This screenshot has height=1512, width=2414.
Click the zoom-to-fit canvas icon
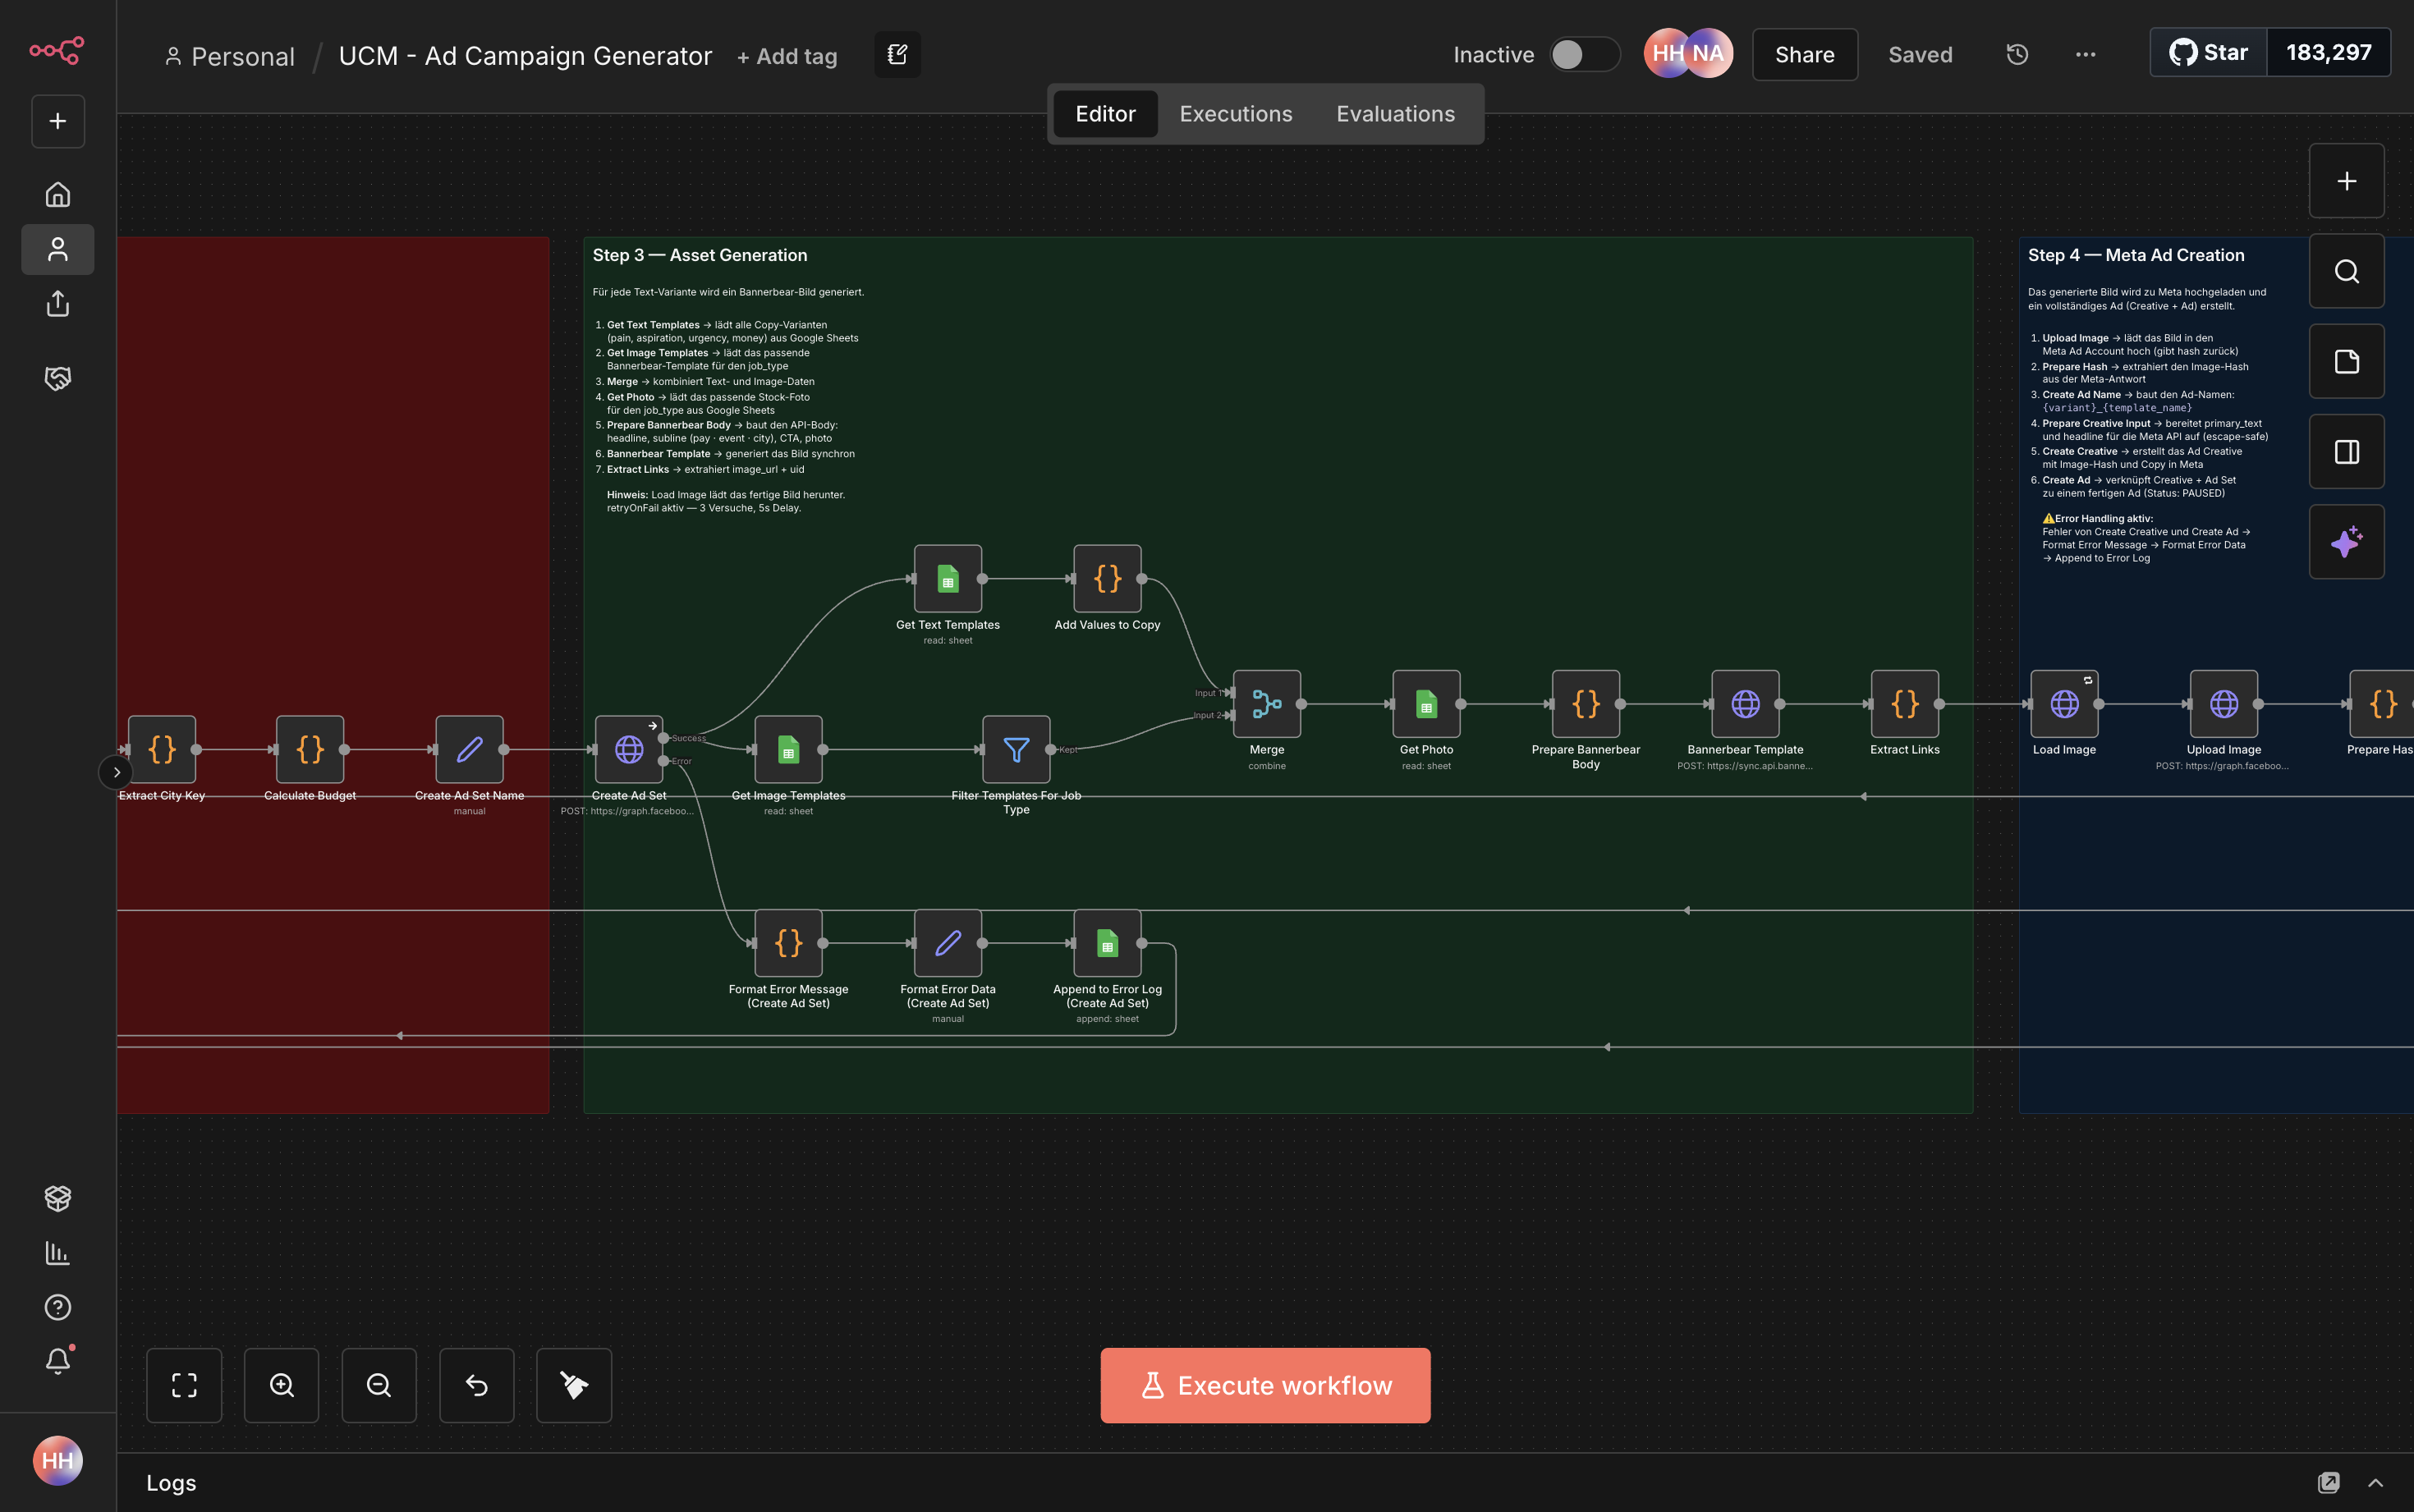[x=184, y=1385]
